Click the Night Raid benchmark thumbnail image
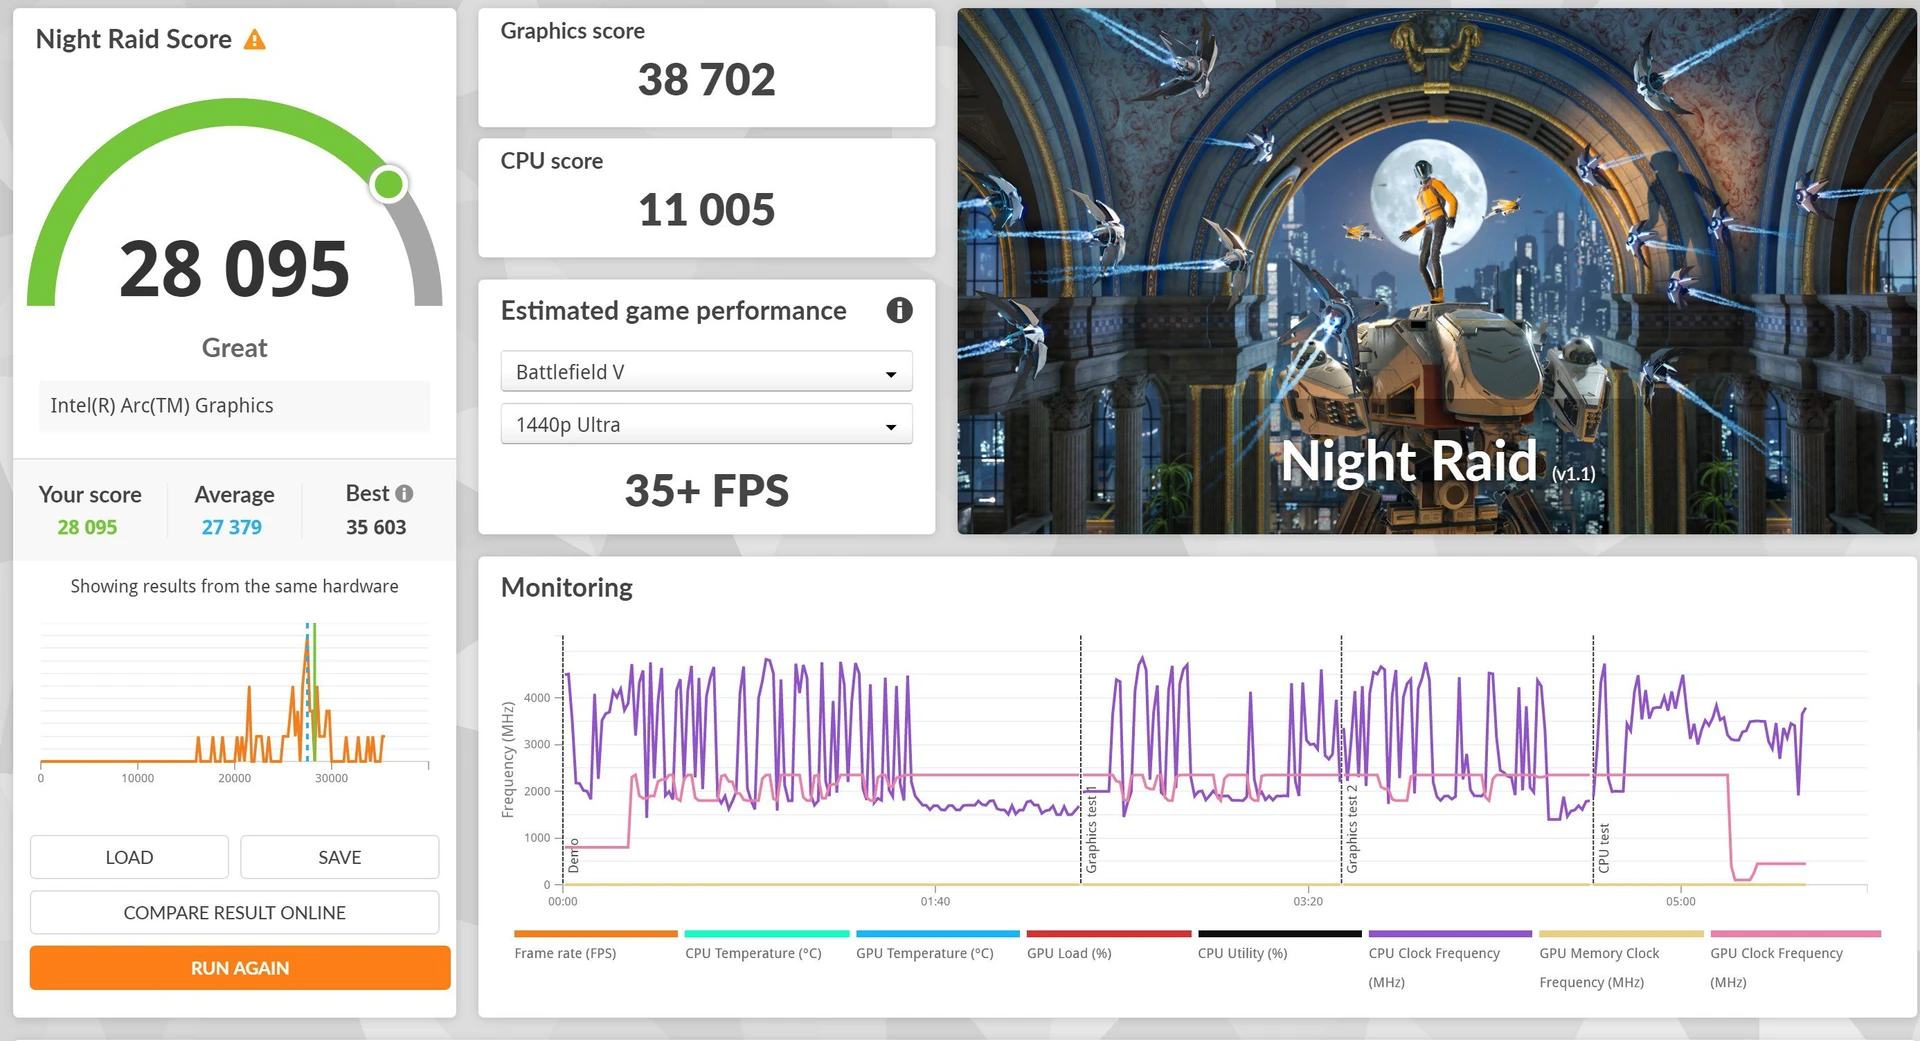The height and width of the screenshot is (1041, 1920). coord(1437,271)
